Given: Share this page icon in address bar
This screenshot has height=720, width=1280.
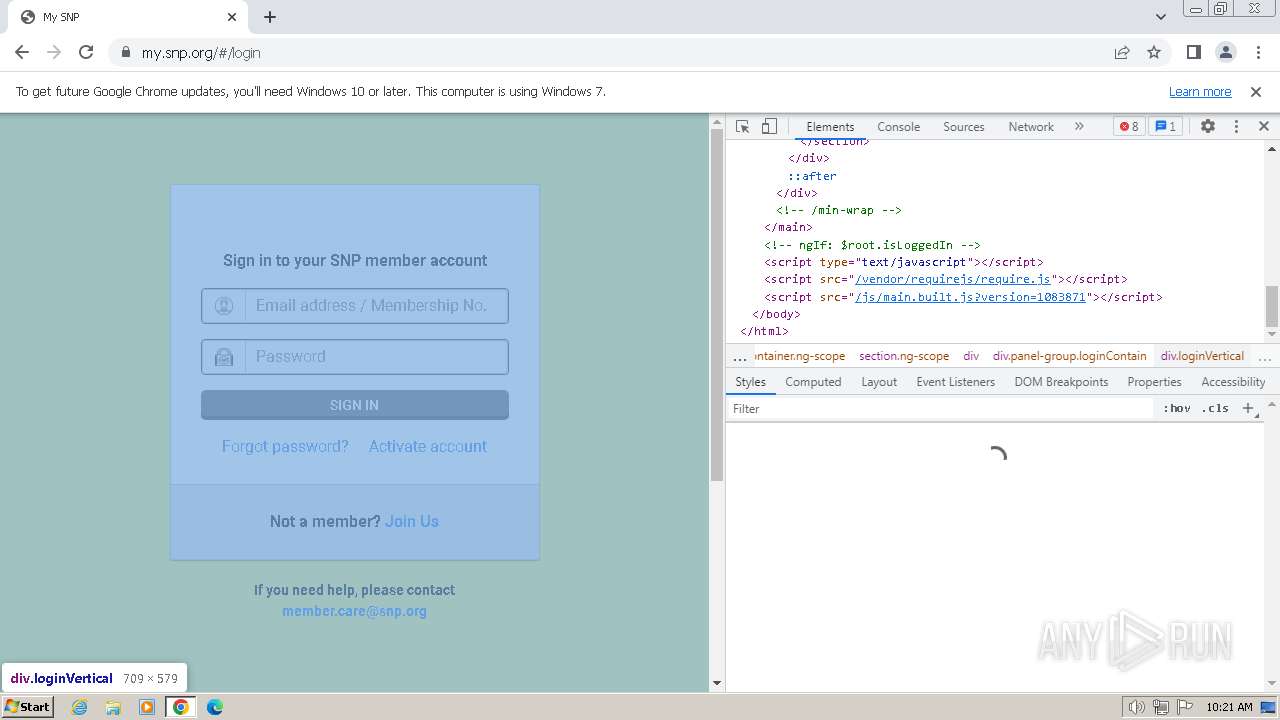Looking at the screenshot, I should tap(1122, 53).
